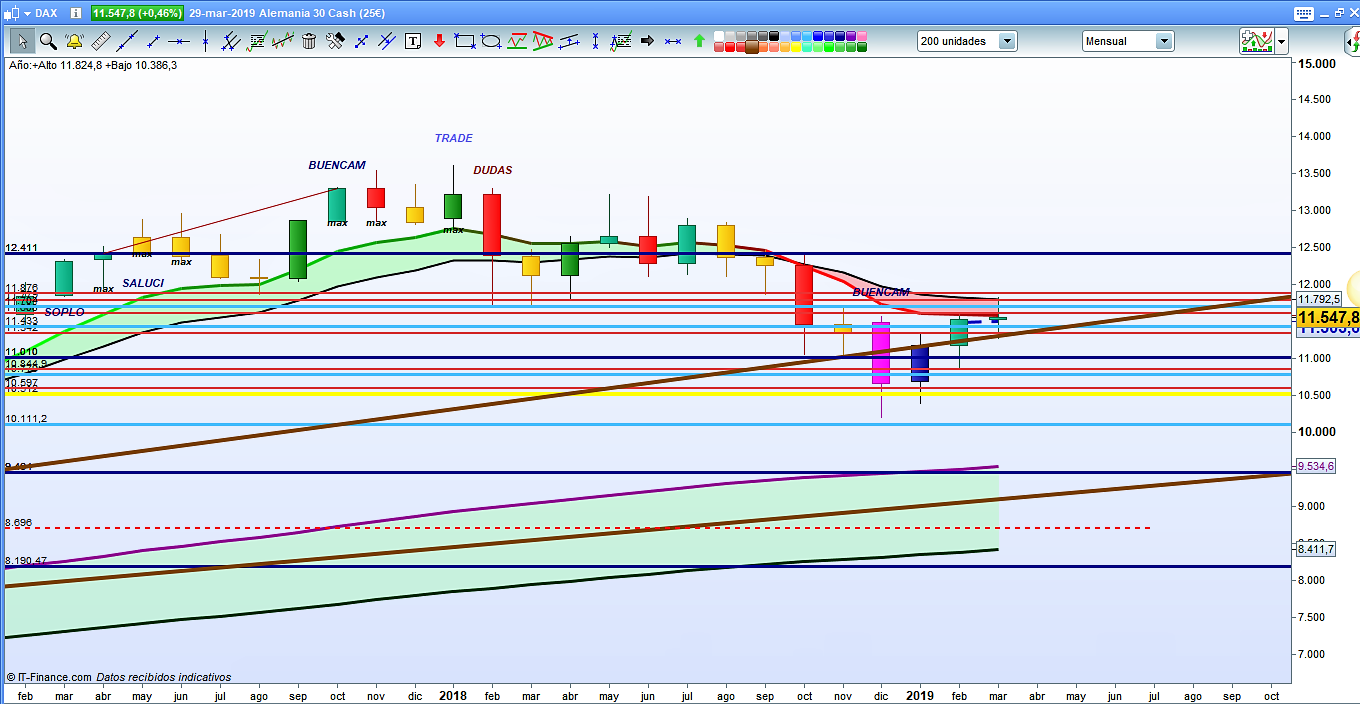
Task: Click the 11.547,8 current price label
Action: (x=1328, y=317)
